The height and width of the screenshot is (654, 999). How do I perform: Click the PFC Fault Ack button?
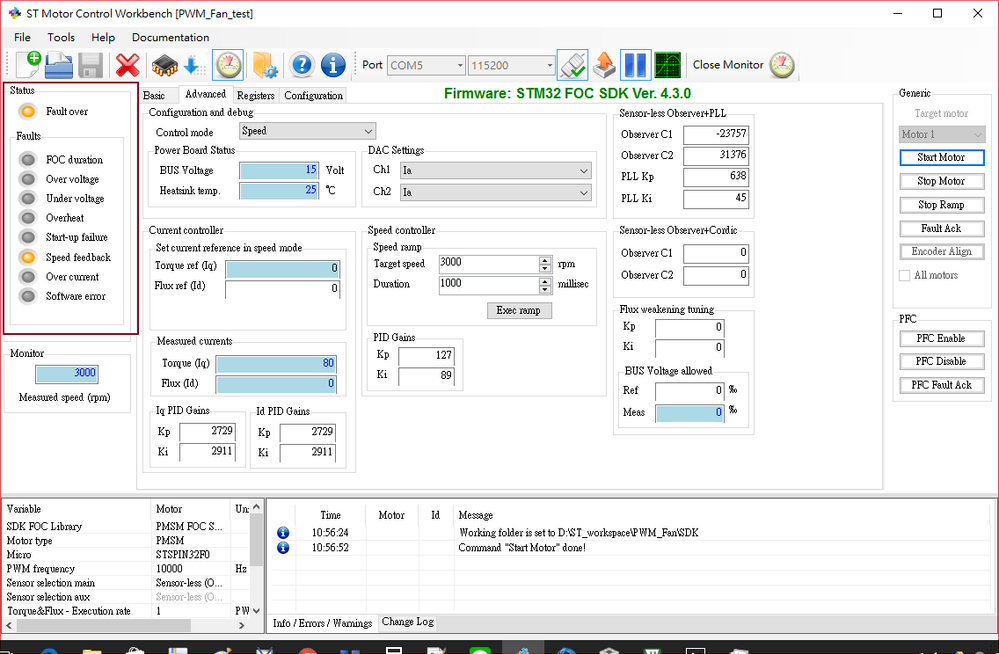click(x=942, y=385)
